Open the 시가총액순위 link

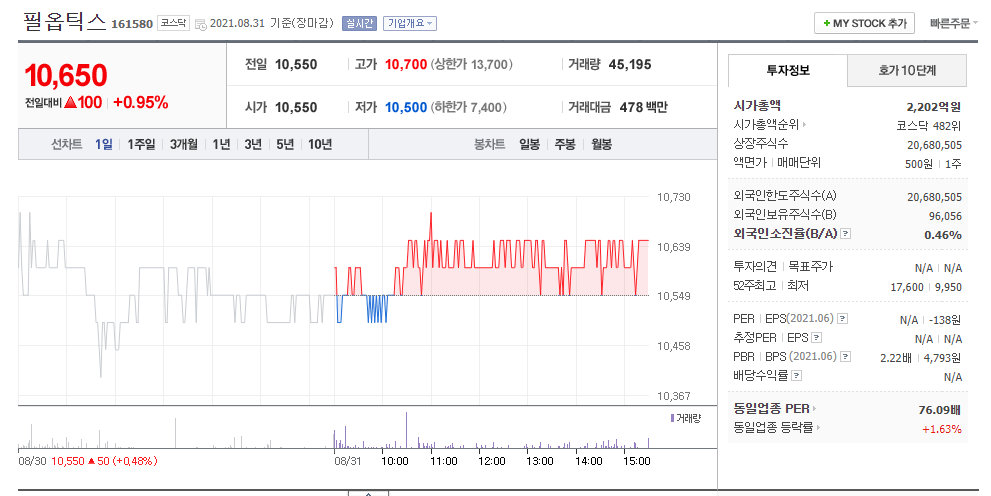pyautogui.click(x=766, y=125)
